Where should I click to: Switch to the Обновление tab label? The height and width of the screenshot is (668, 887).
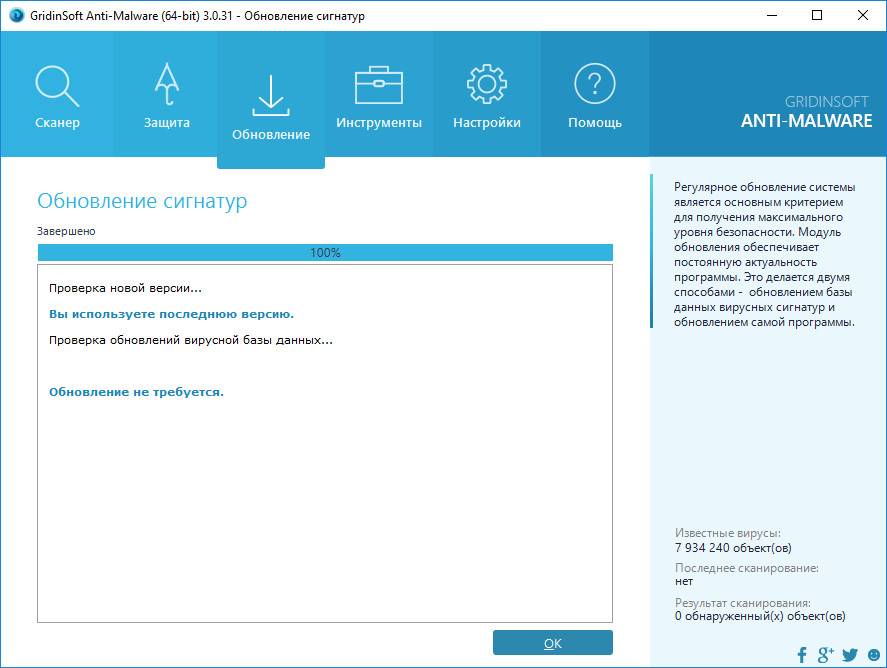[x=271, y=135]
